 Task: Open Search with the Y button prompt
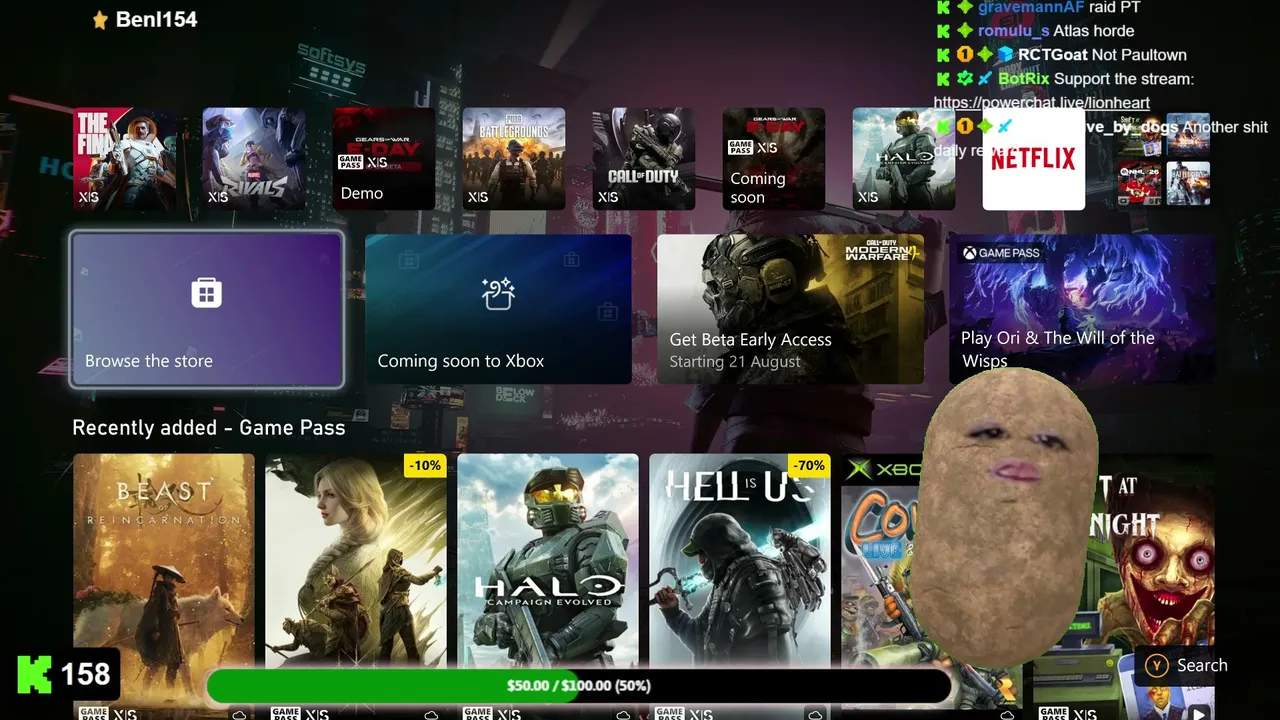[1187, 666]
